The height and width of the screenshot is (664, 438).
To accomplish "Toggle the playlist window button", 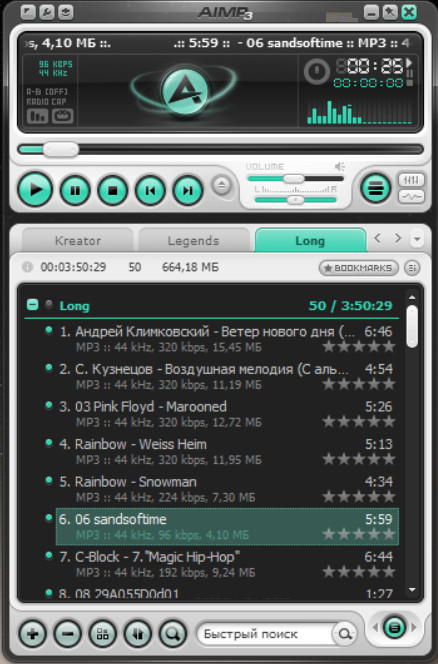I will (x=376, y=187).
